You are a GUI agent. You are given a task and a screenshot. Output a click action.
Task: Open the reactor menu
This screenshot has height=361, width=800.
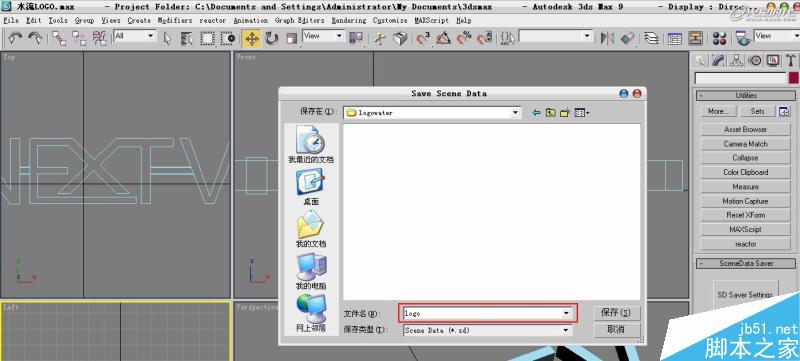(213, 20)
